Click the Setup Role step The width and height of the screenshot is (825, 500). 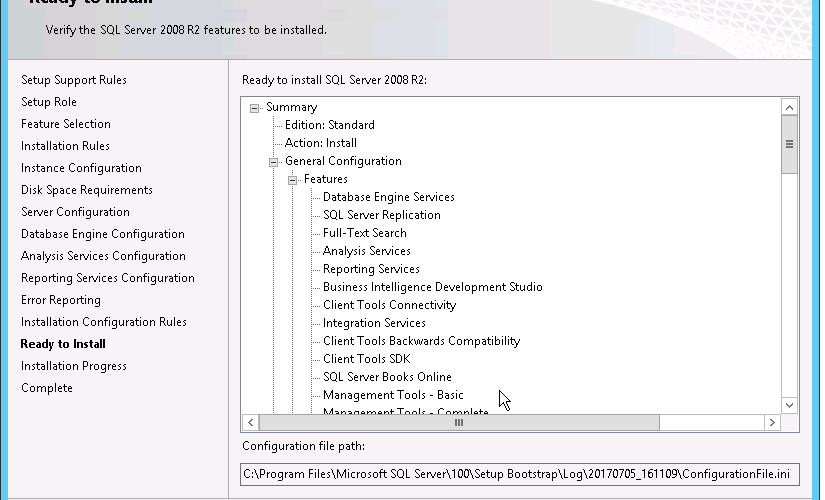[48, 102]
